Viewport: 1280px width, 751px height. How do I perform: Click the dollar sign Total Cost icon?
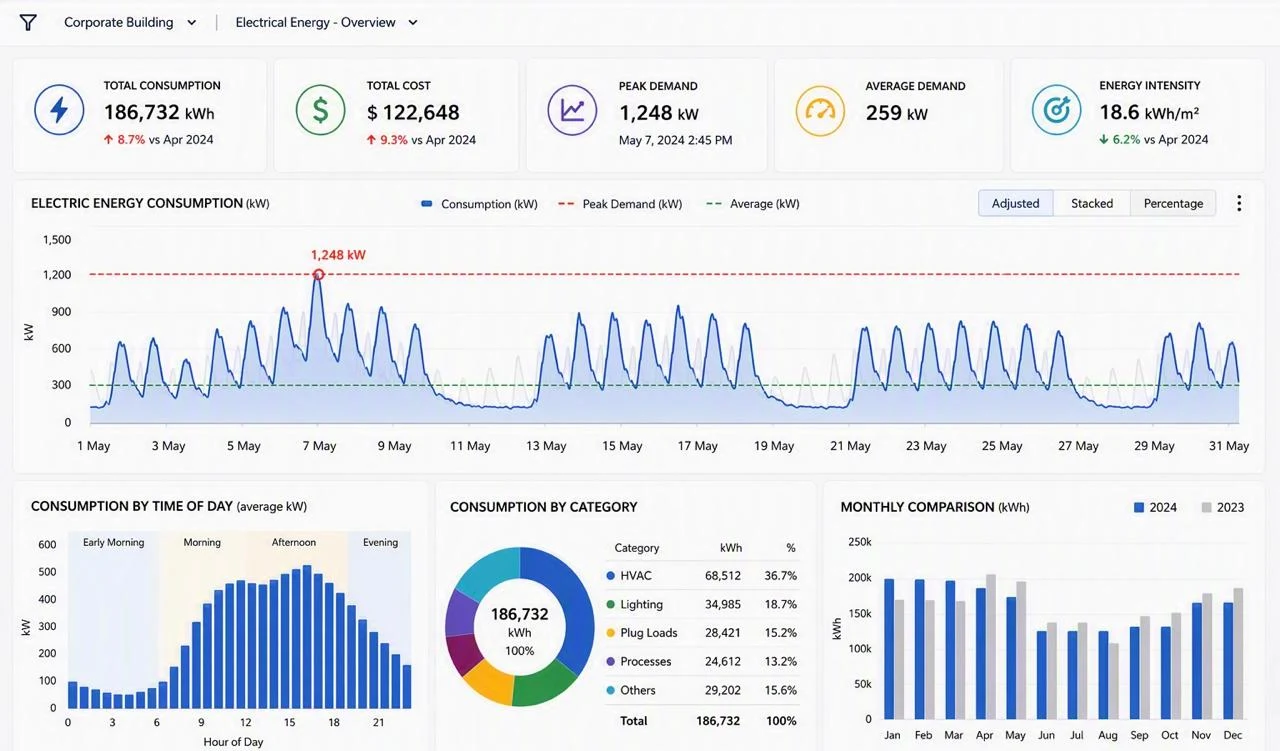321,110
